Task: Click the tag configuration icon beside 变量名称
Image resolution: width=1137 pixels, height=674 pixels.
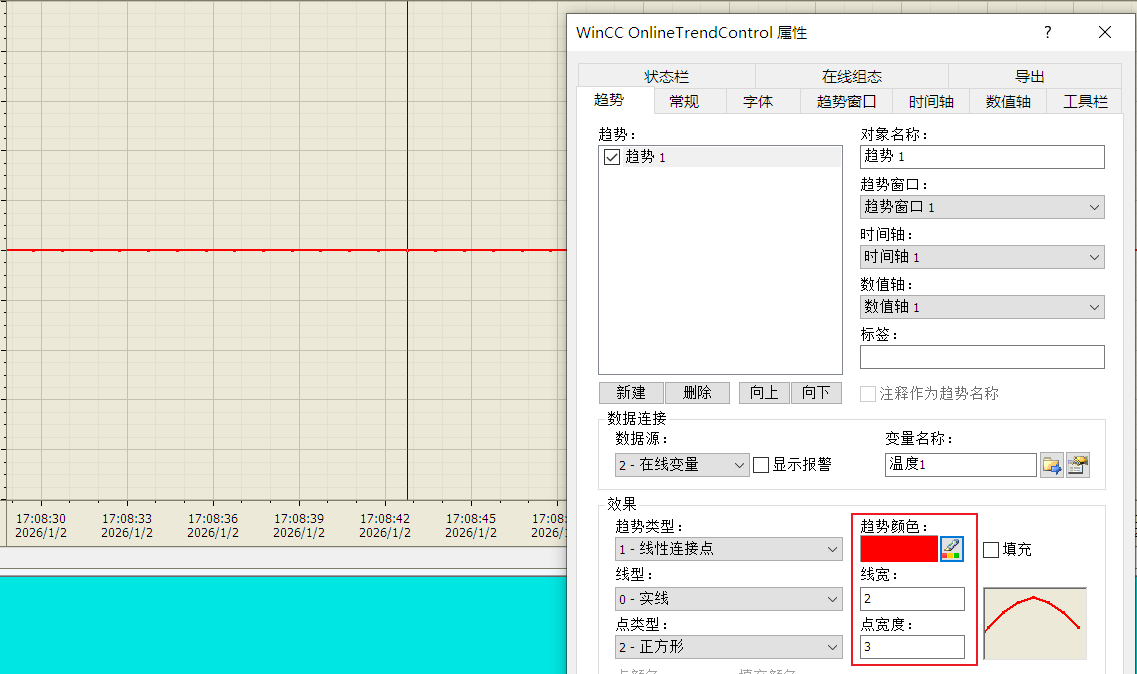Action: (x=1078, y=465)
